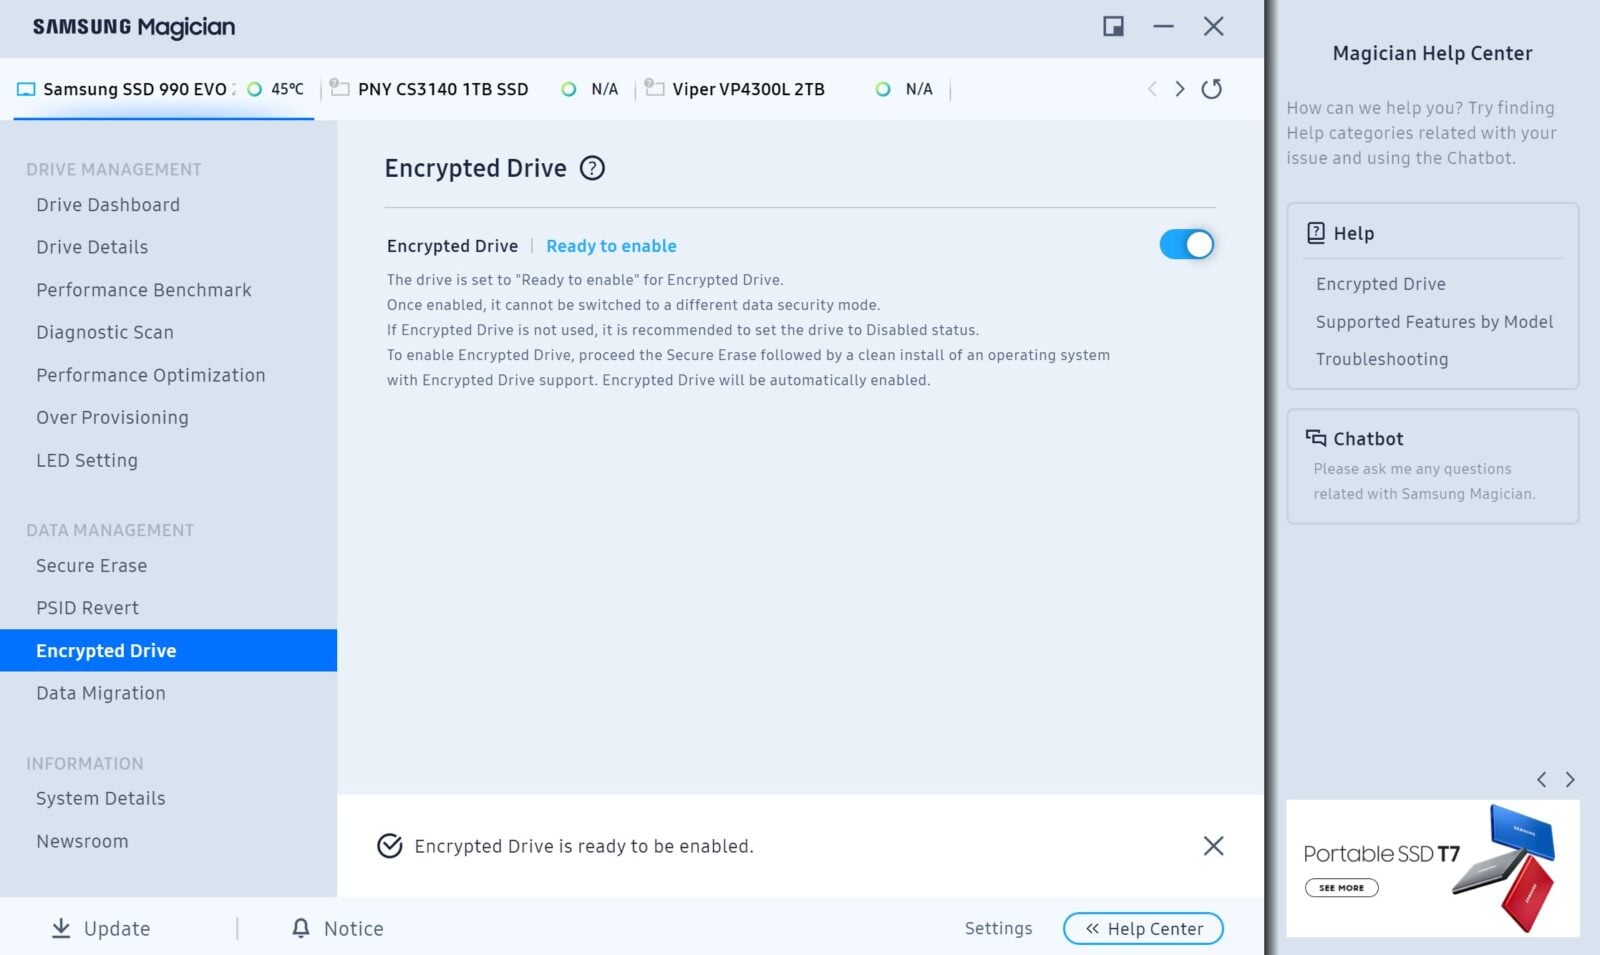Click the Viper drive N/A status indicator

pos(904,89)
